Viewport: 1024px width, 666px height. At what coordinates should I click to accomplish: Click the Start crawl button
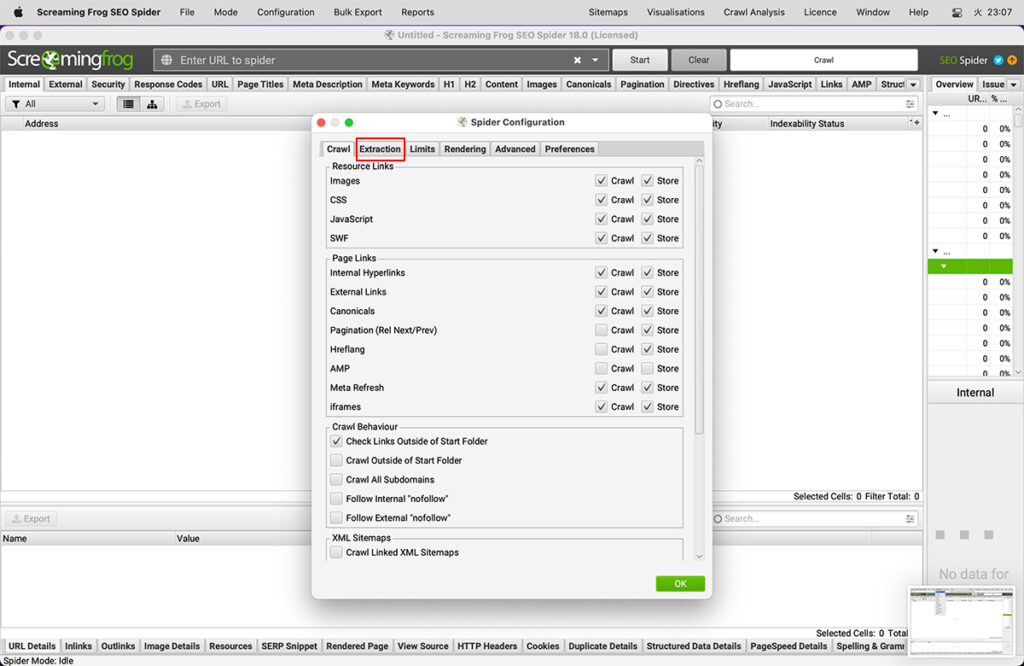pos(639,60)
